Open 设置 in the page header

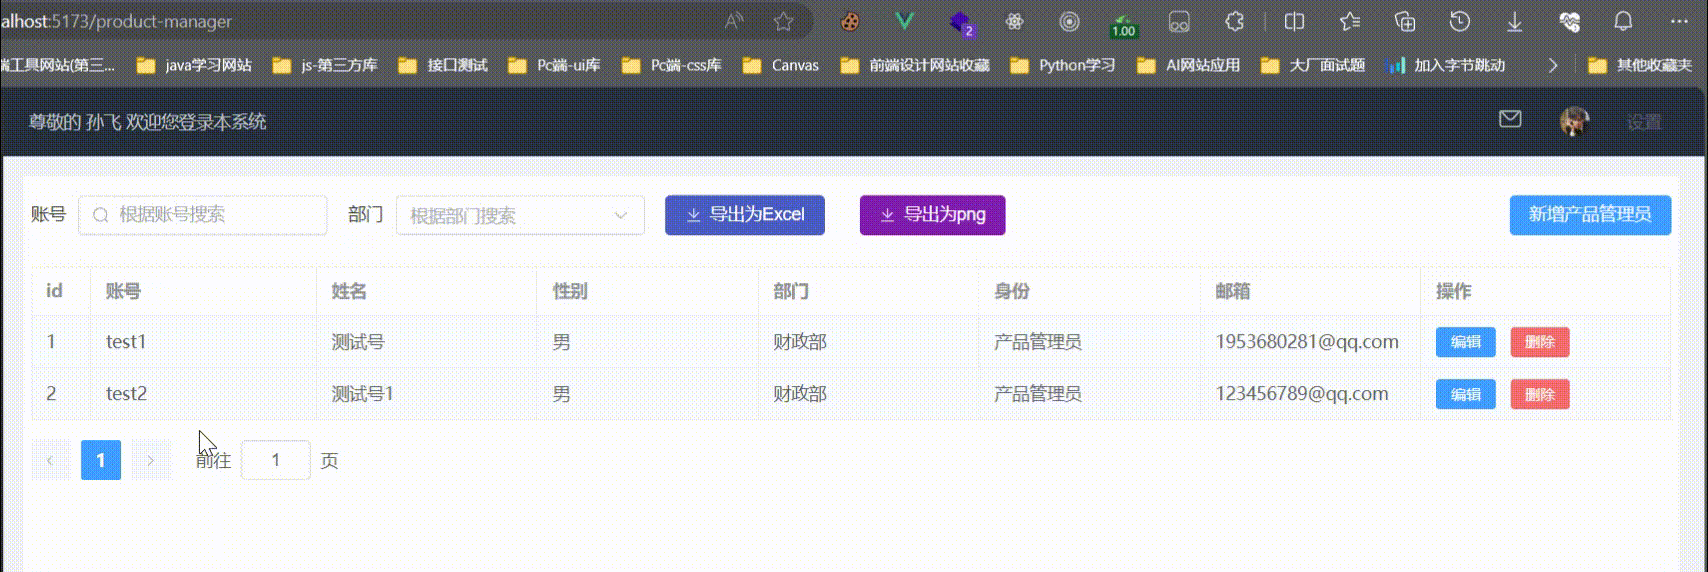pyautogui.click(x=1644, y=122)
